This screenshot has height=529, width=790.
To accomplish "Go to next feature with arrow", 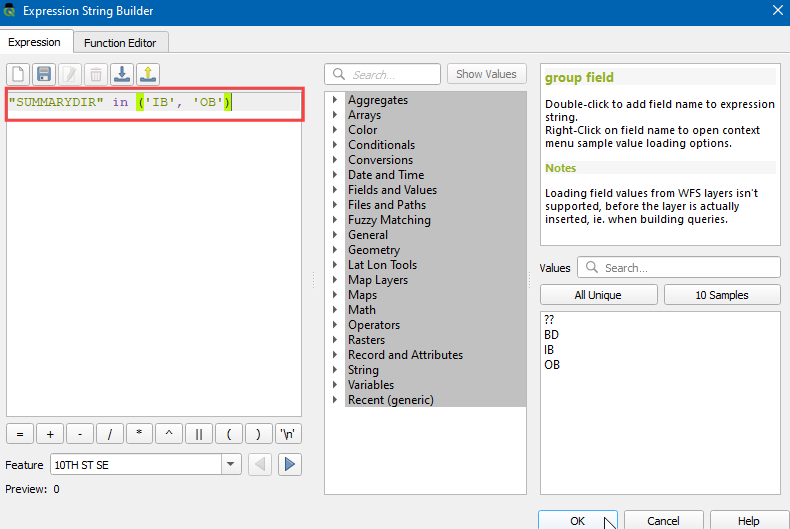I will coord(290,465).
